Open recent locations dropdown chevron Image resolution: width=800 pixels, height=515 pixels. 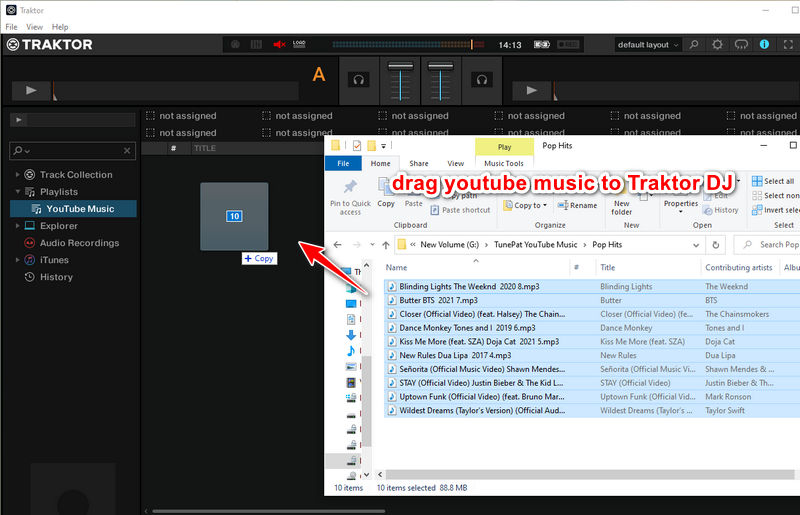pos(372,245)
